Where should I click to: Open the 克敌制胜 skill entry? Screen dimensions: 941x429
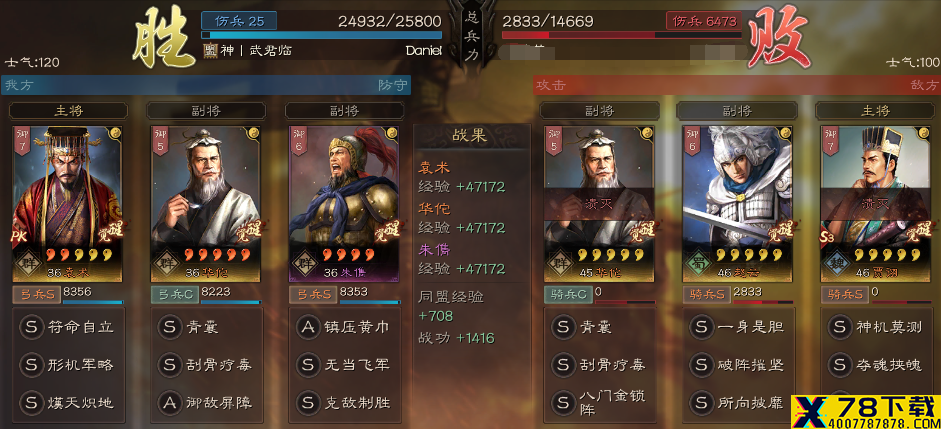point(343,403)
